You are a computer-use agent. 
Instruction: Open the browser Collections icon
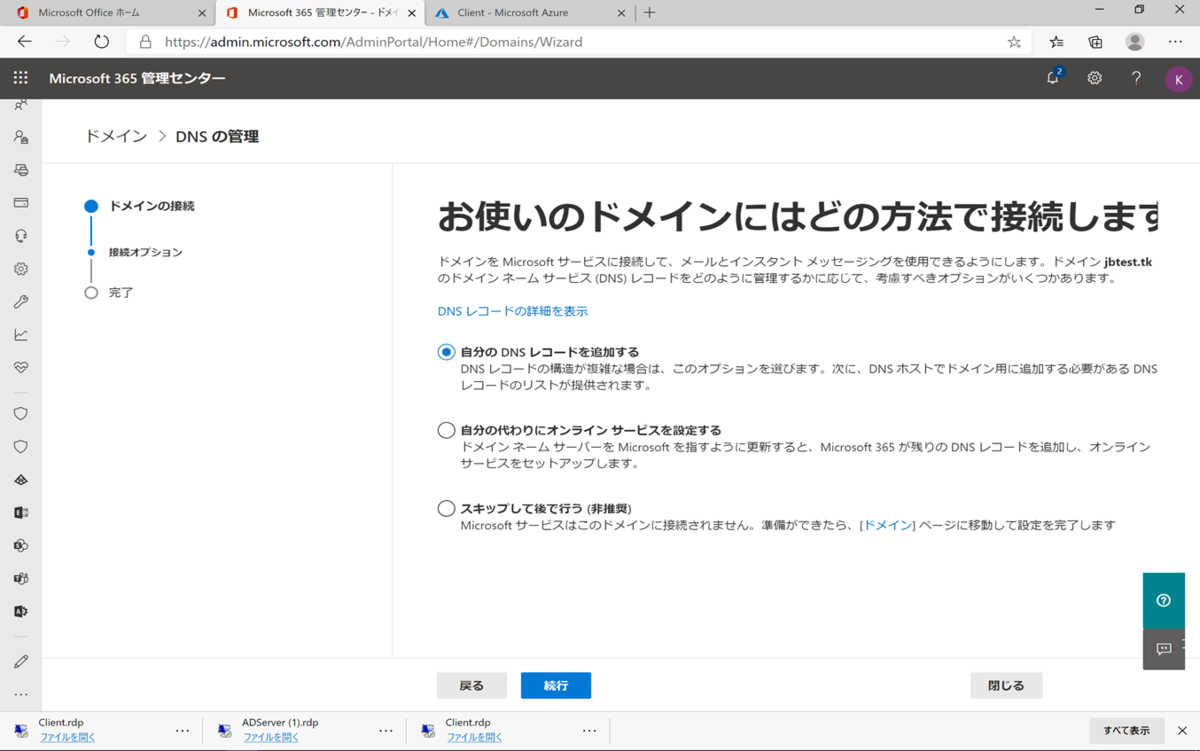click(1096, 42)
